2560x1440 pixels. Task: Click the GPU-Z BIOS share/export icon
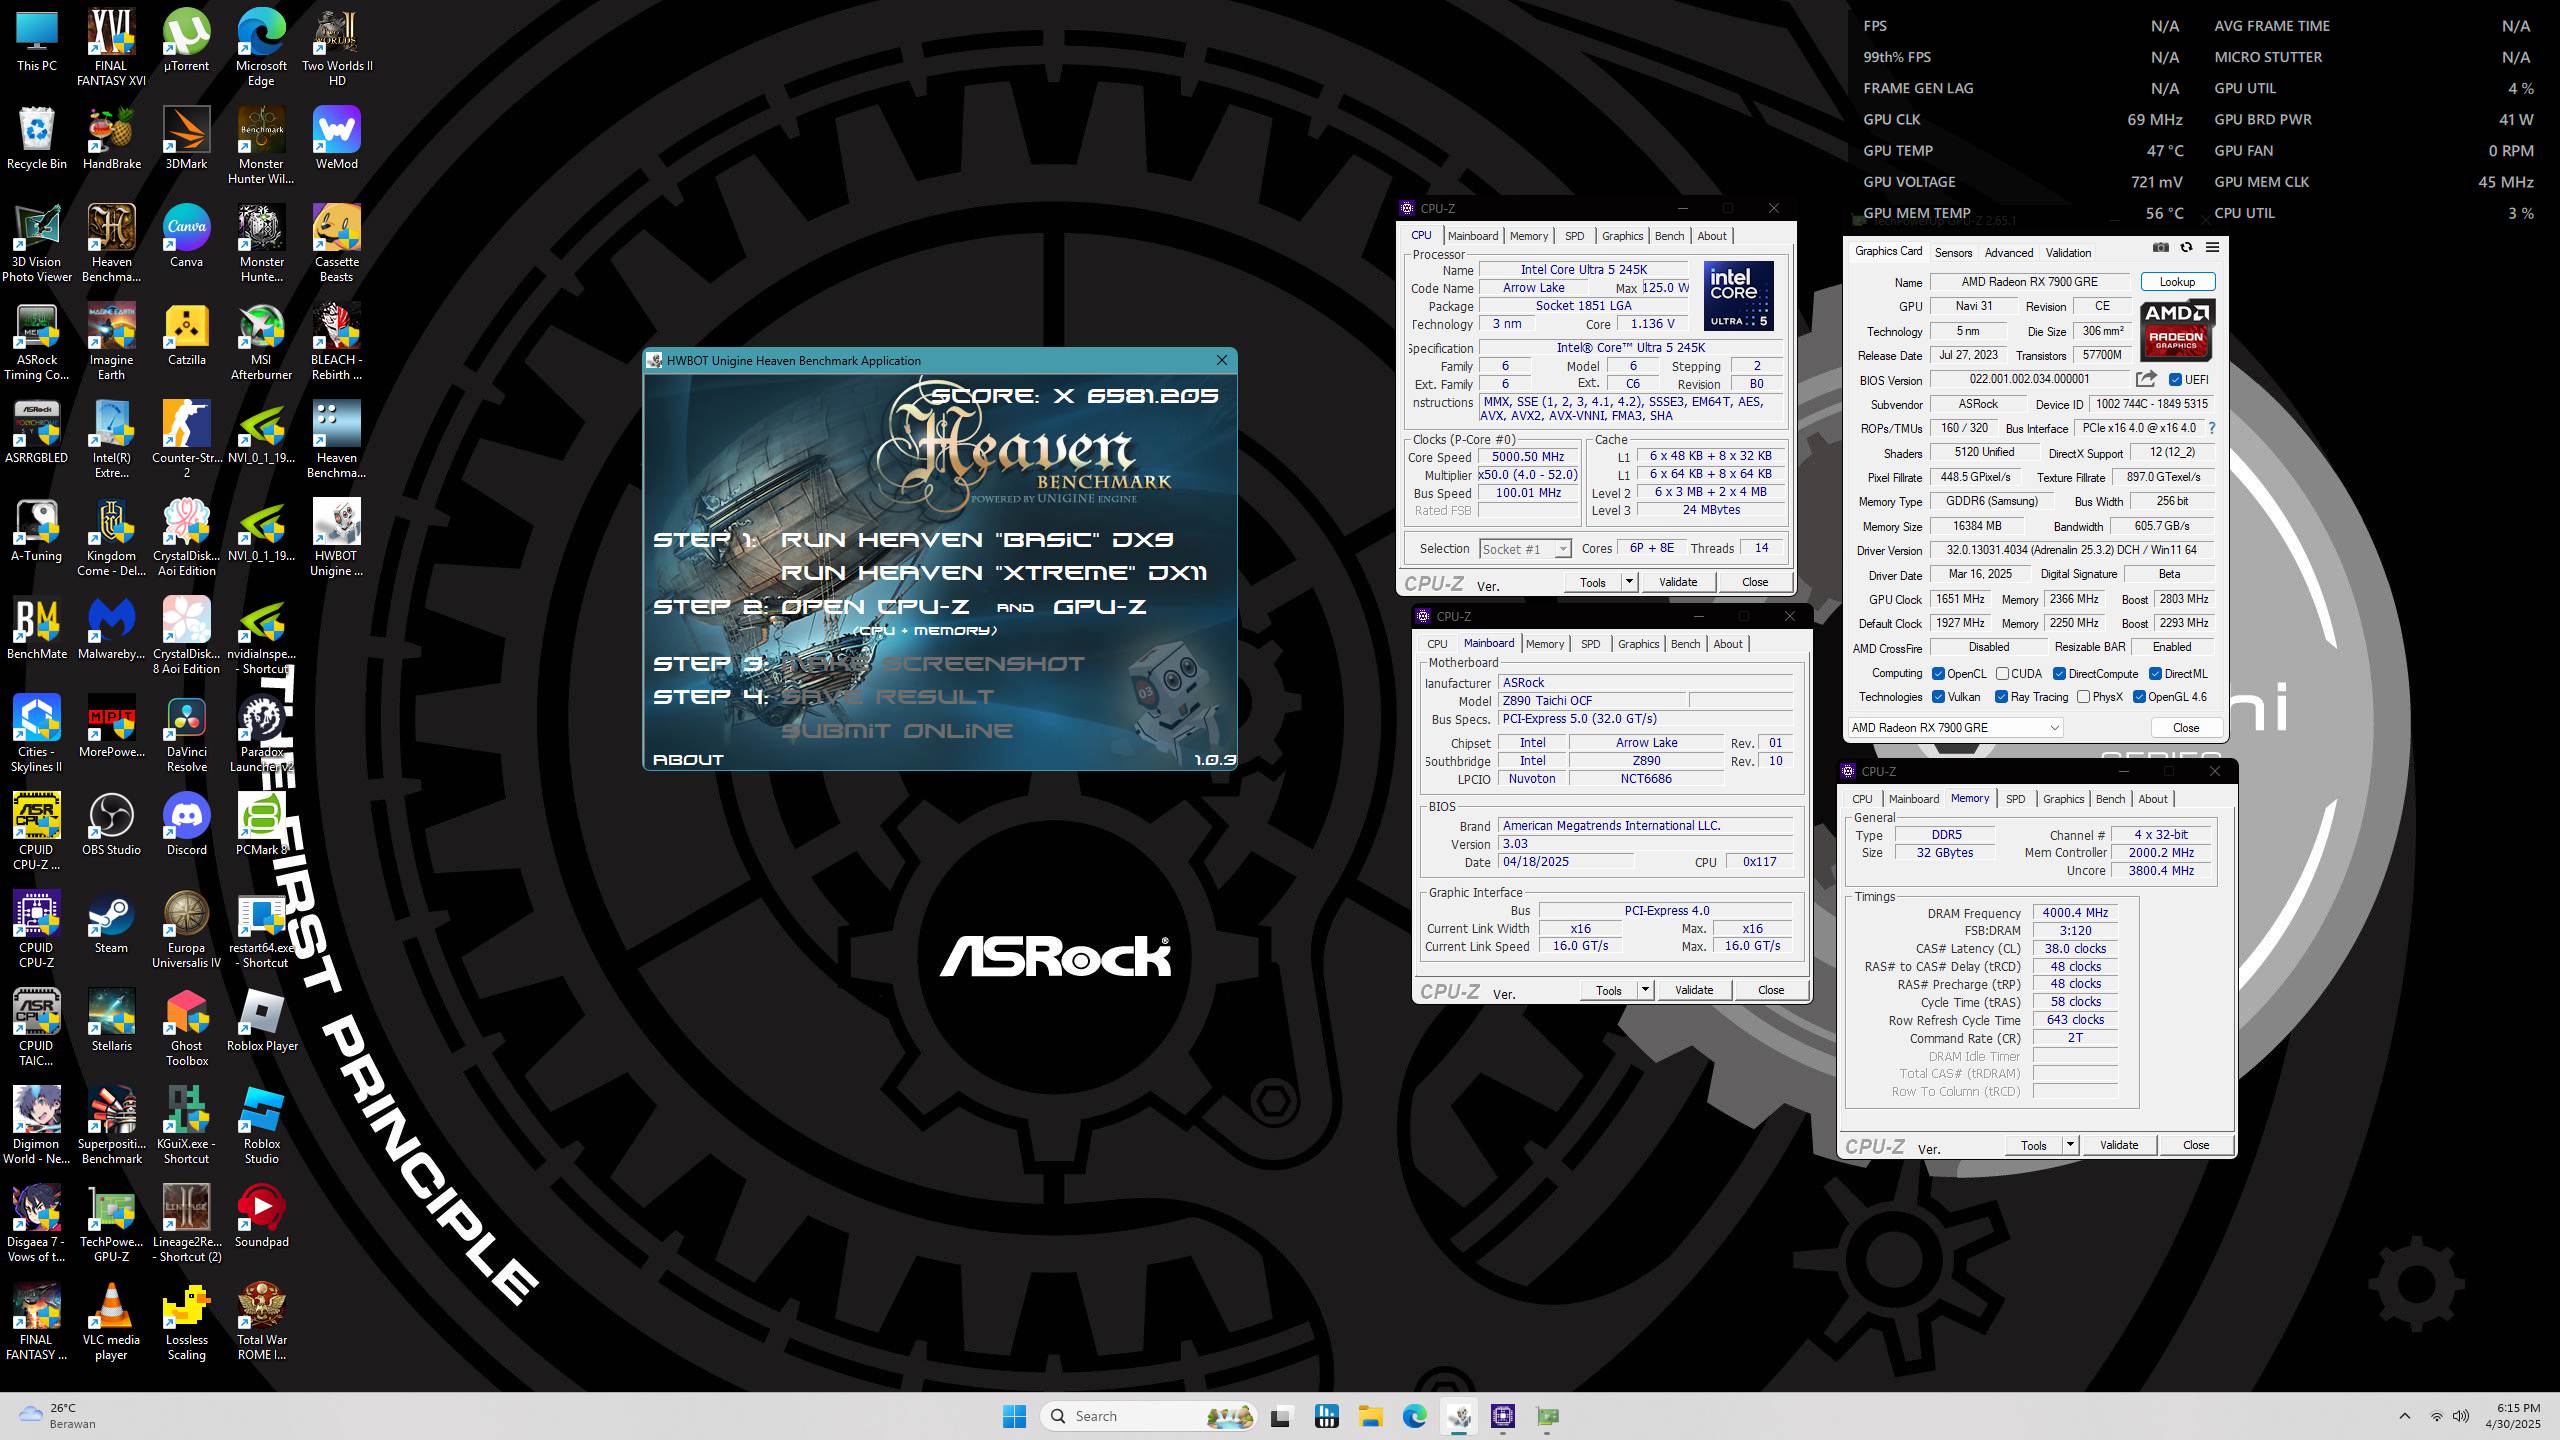[2146, 379]
